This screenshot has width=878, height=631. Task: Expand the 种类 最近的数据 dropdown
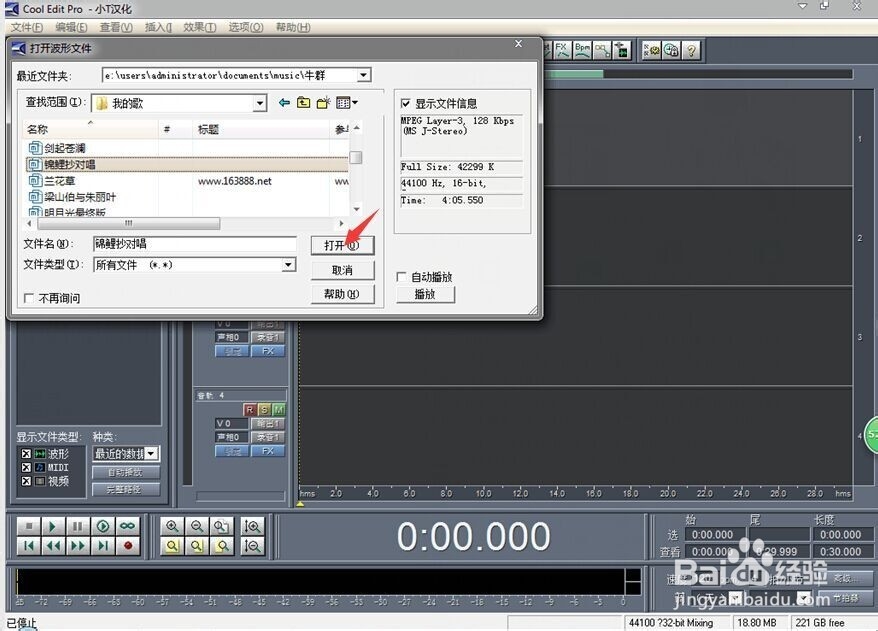[x=151, y=454]
